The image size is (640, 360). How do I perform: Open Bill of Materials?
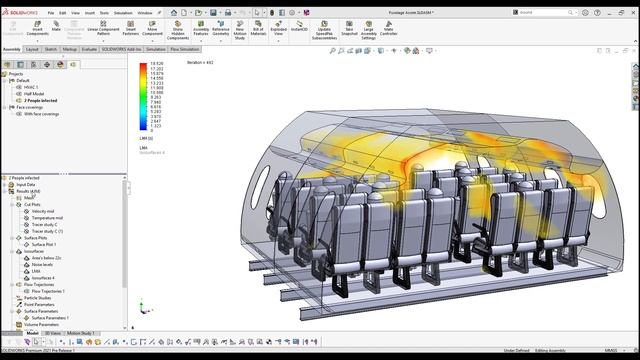click(258, 29)
